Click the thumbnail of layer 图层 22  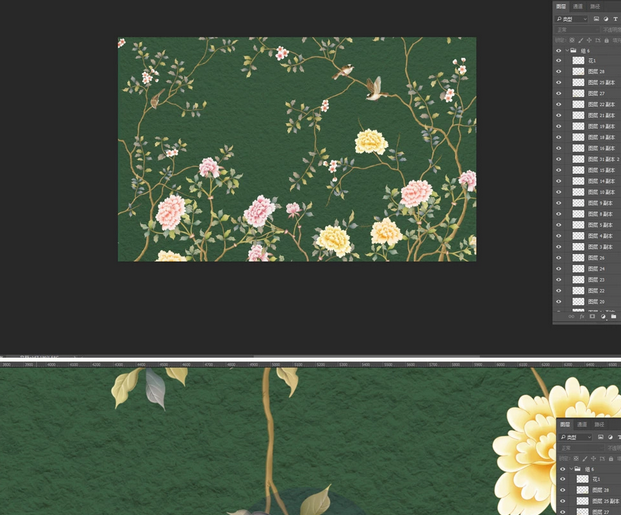pyautogui.click(x=578, y=291)
